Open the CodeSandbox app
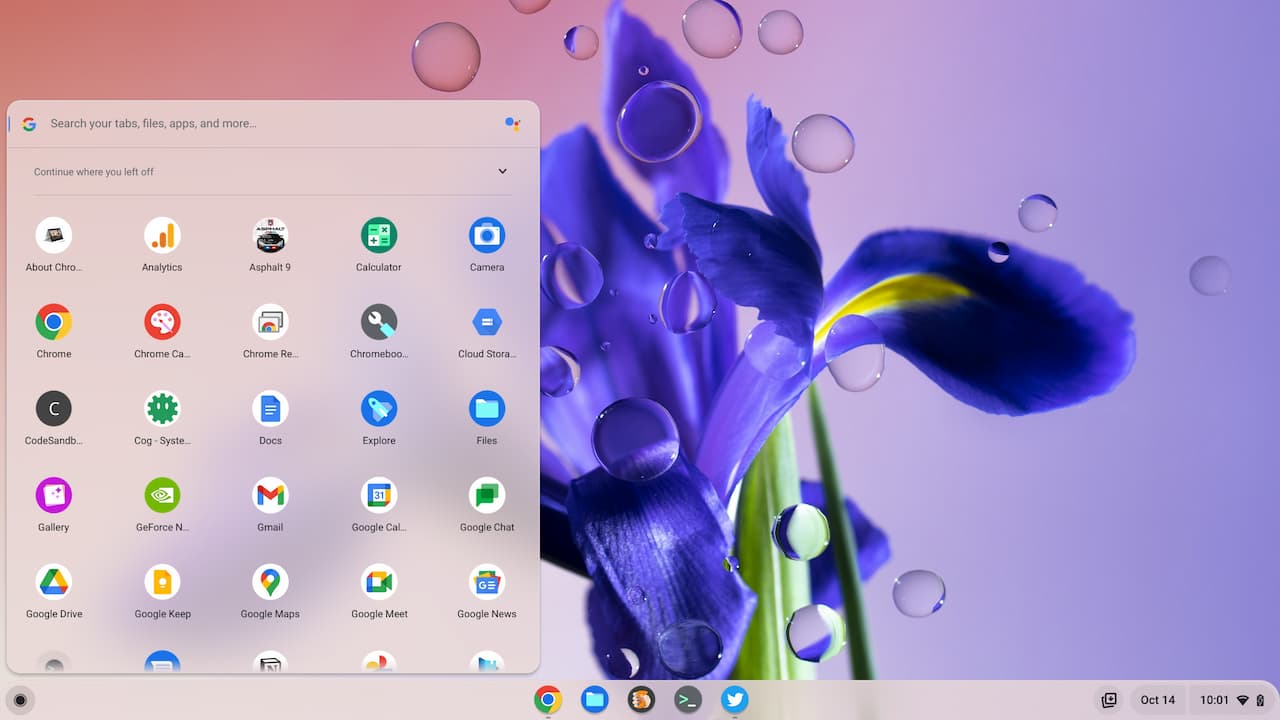Screen dimensions: 1280x720 54,409
